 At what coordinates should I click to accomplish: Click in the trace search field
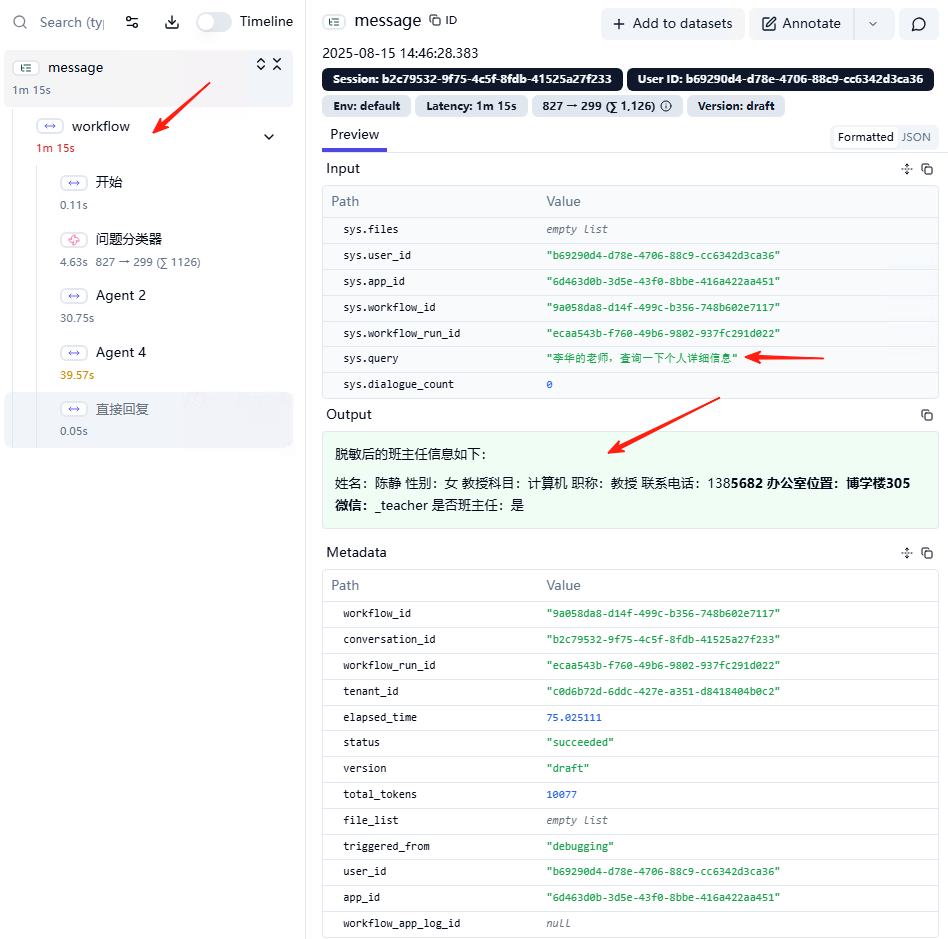(x=70, y=22)
